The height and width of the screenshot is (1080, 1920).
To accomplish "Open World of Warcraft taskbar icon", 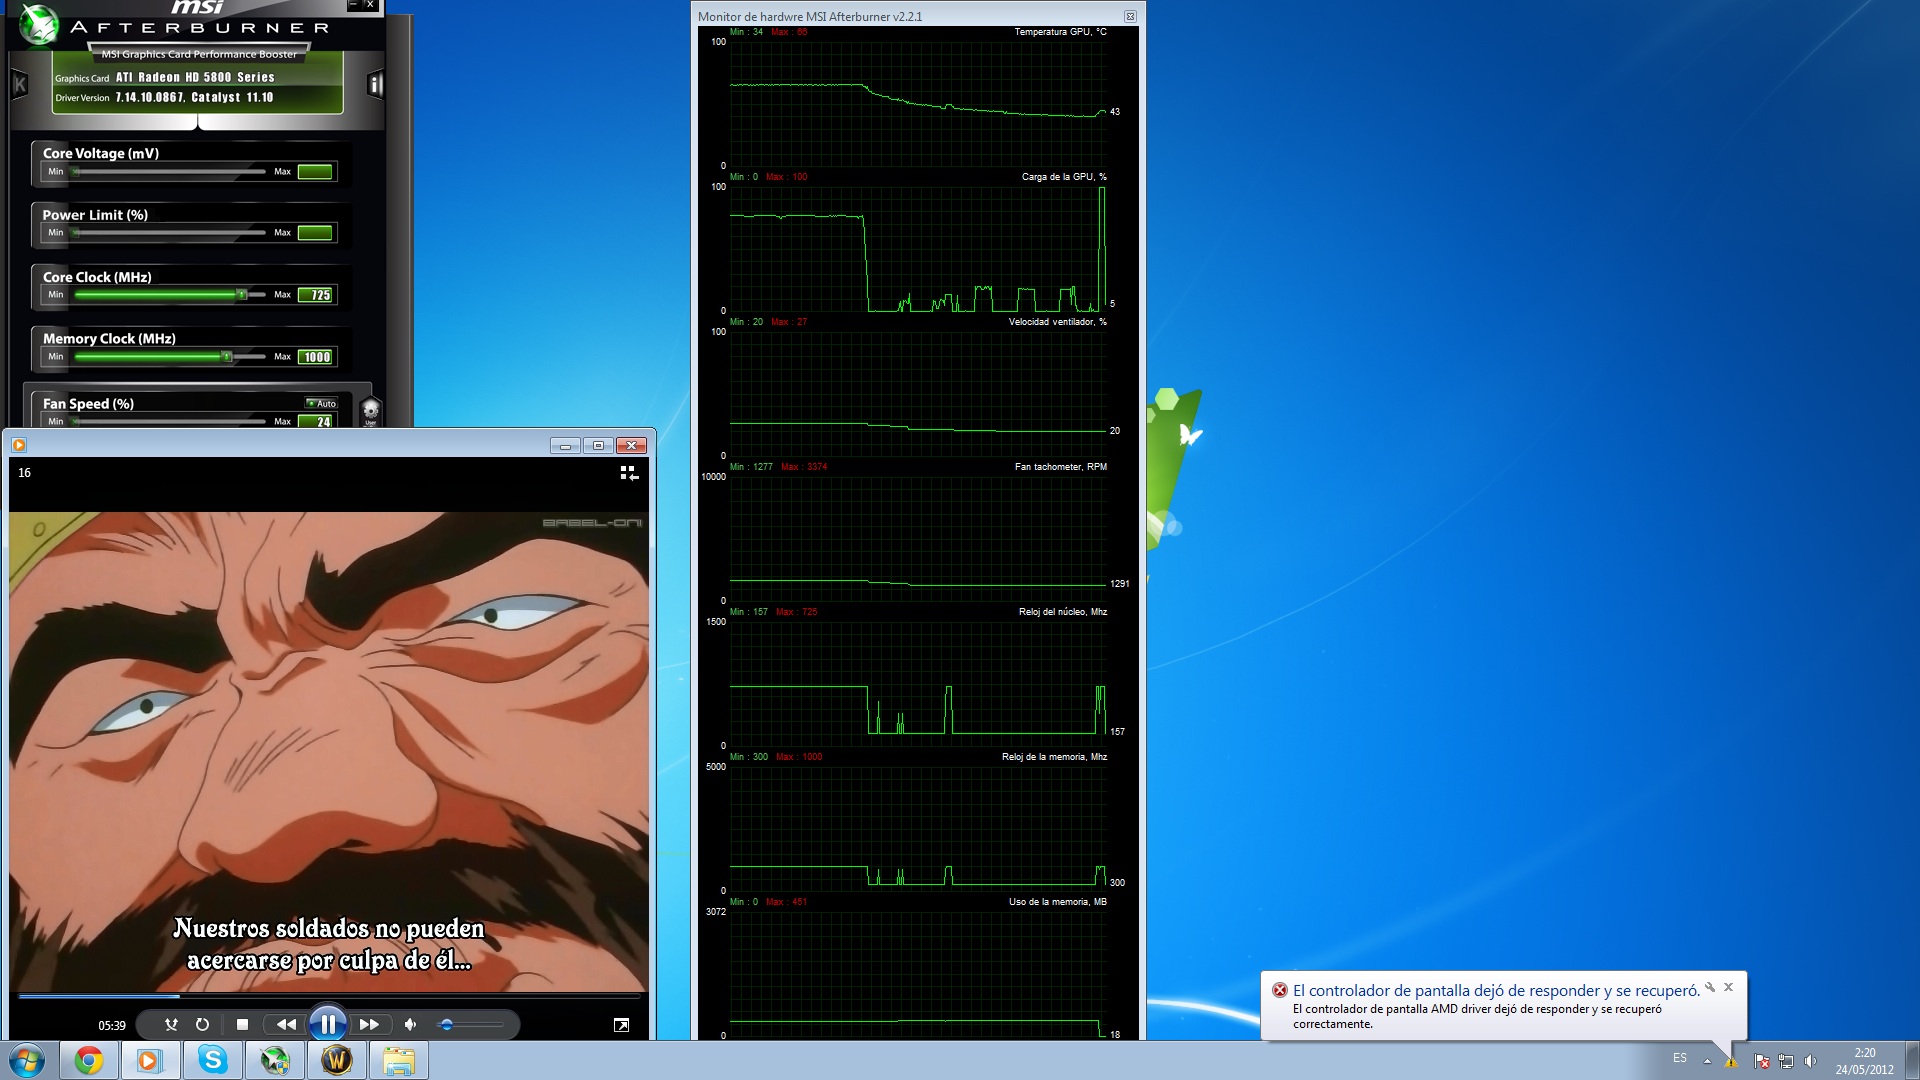I will (336, 1060).
